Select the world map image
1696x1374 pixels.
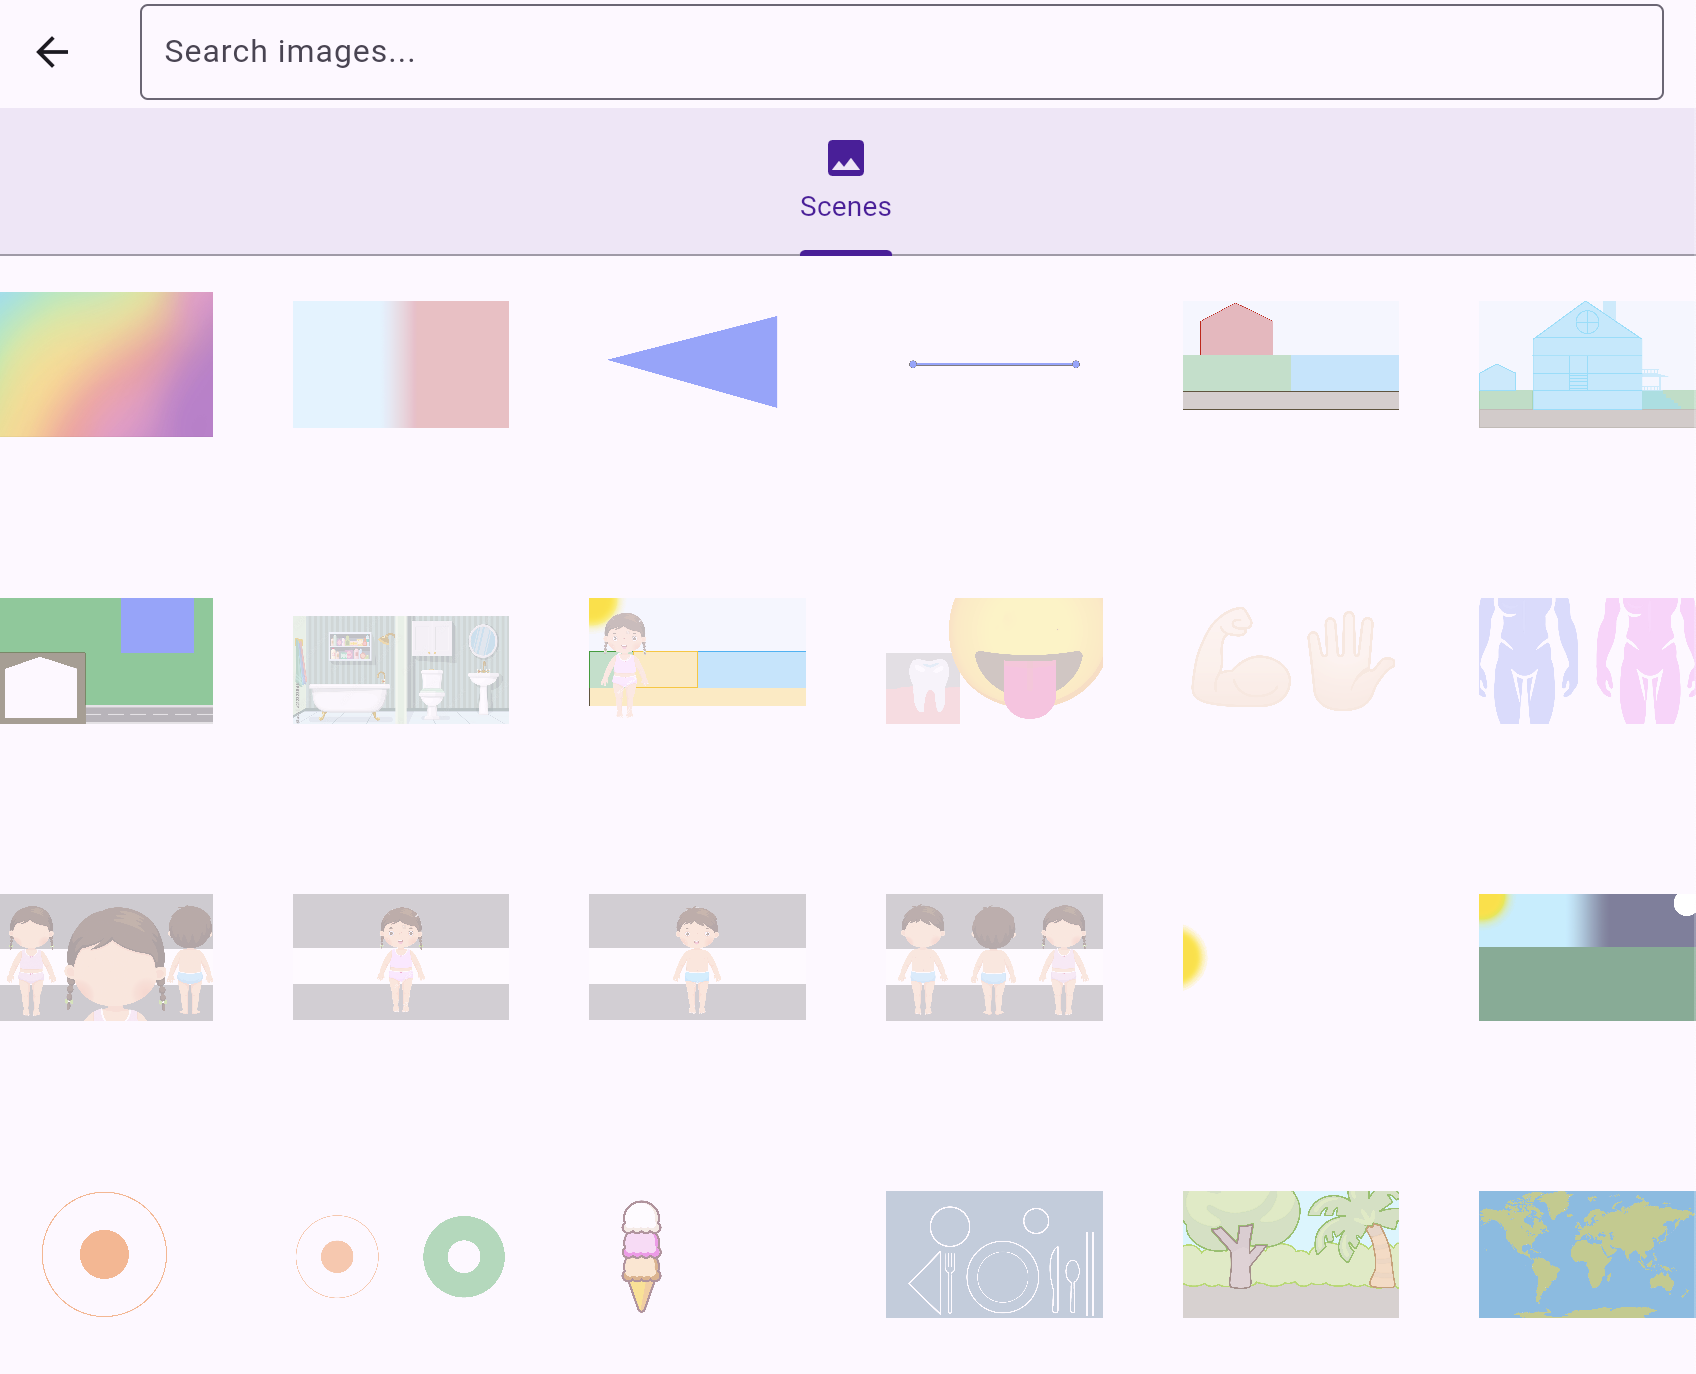pyautogui.click(x=1587, y=1254)
